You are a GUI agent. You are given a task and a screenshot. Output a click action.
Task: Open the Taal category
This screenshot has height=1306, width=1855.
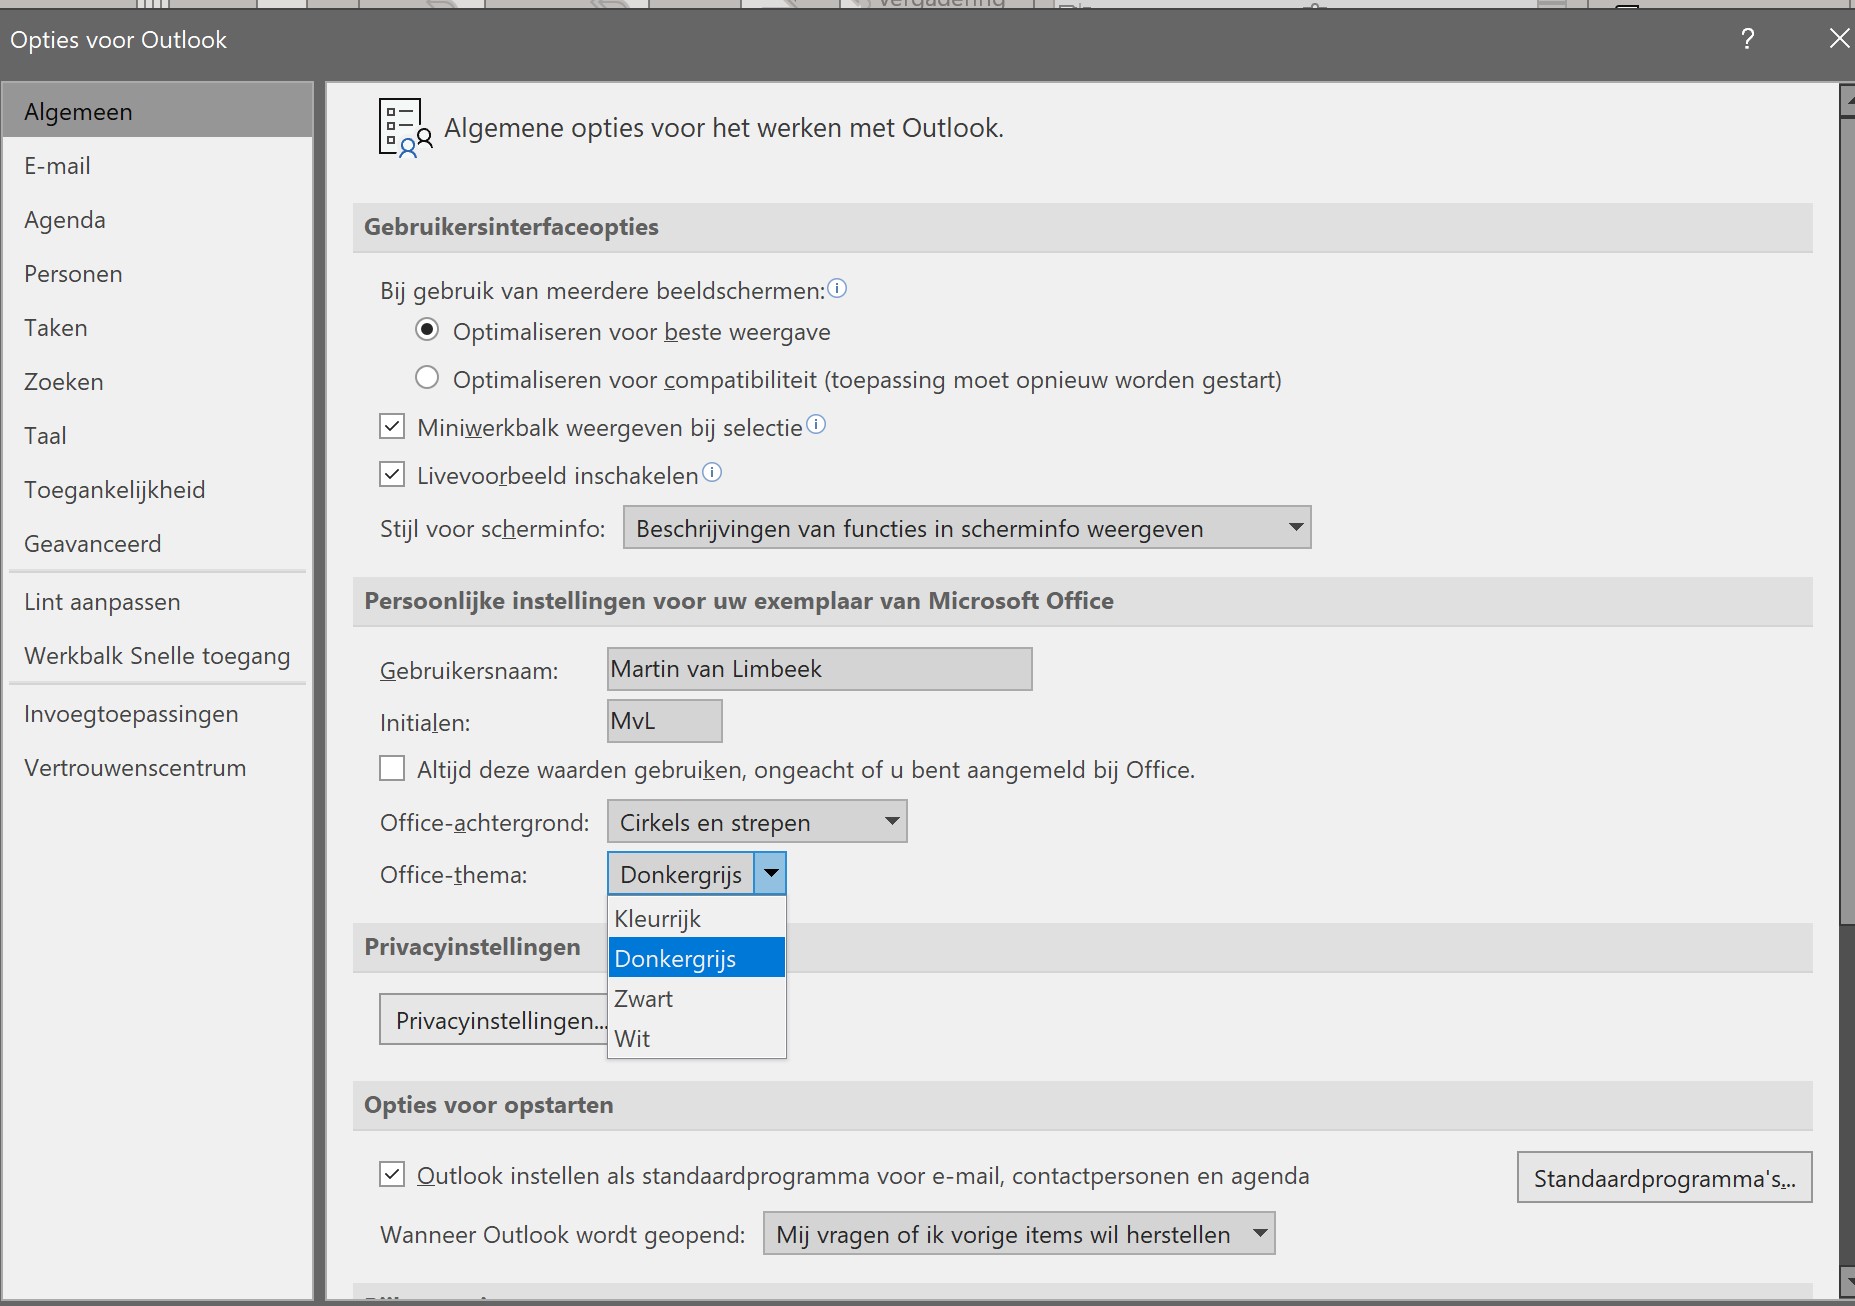pos(158,435)
